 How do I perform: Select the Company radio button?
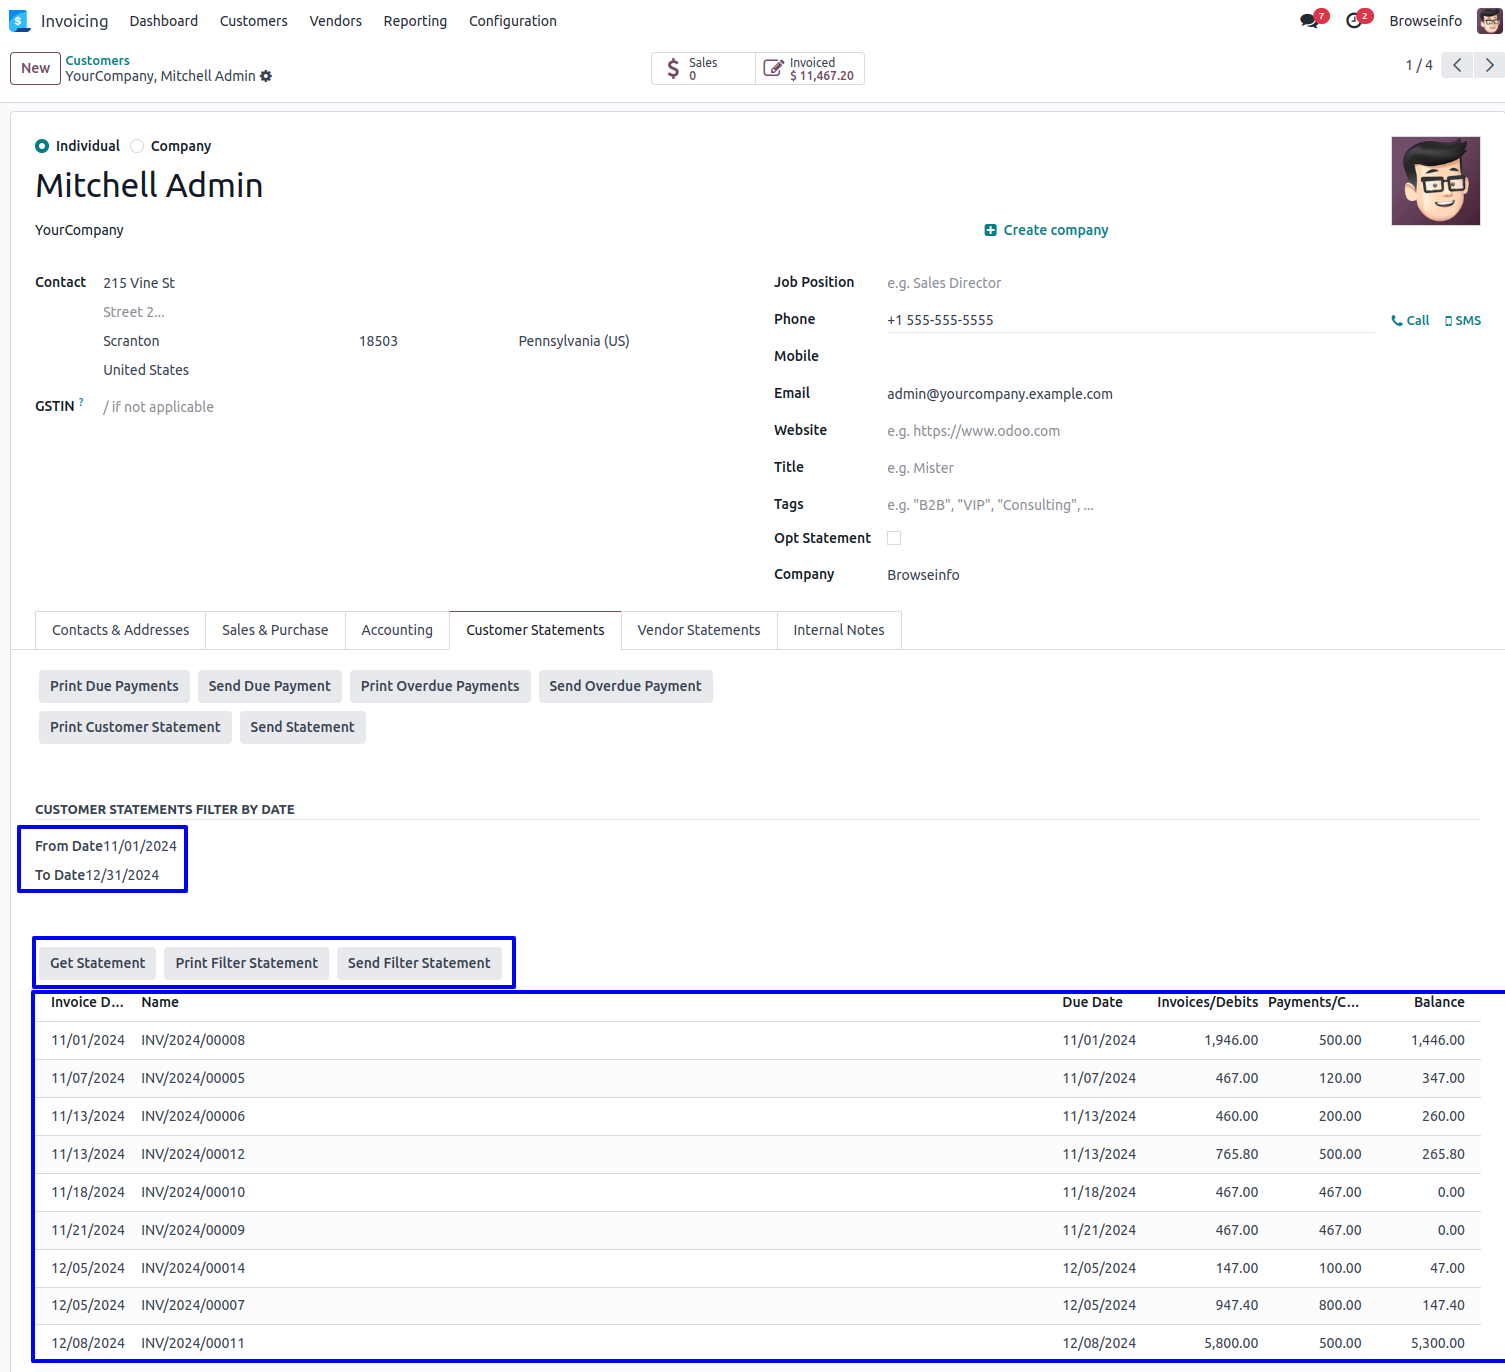(138, 146)
